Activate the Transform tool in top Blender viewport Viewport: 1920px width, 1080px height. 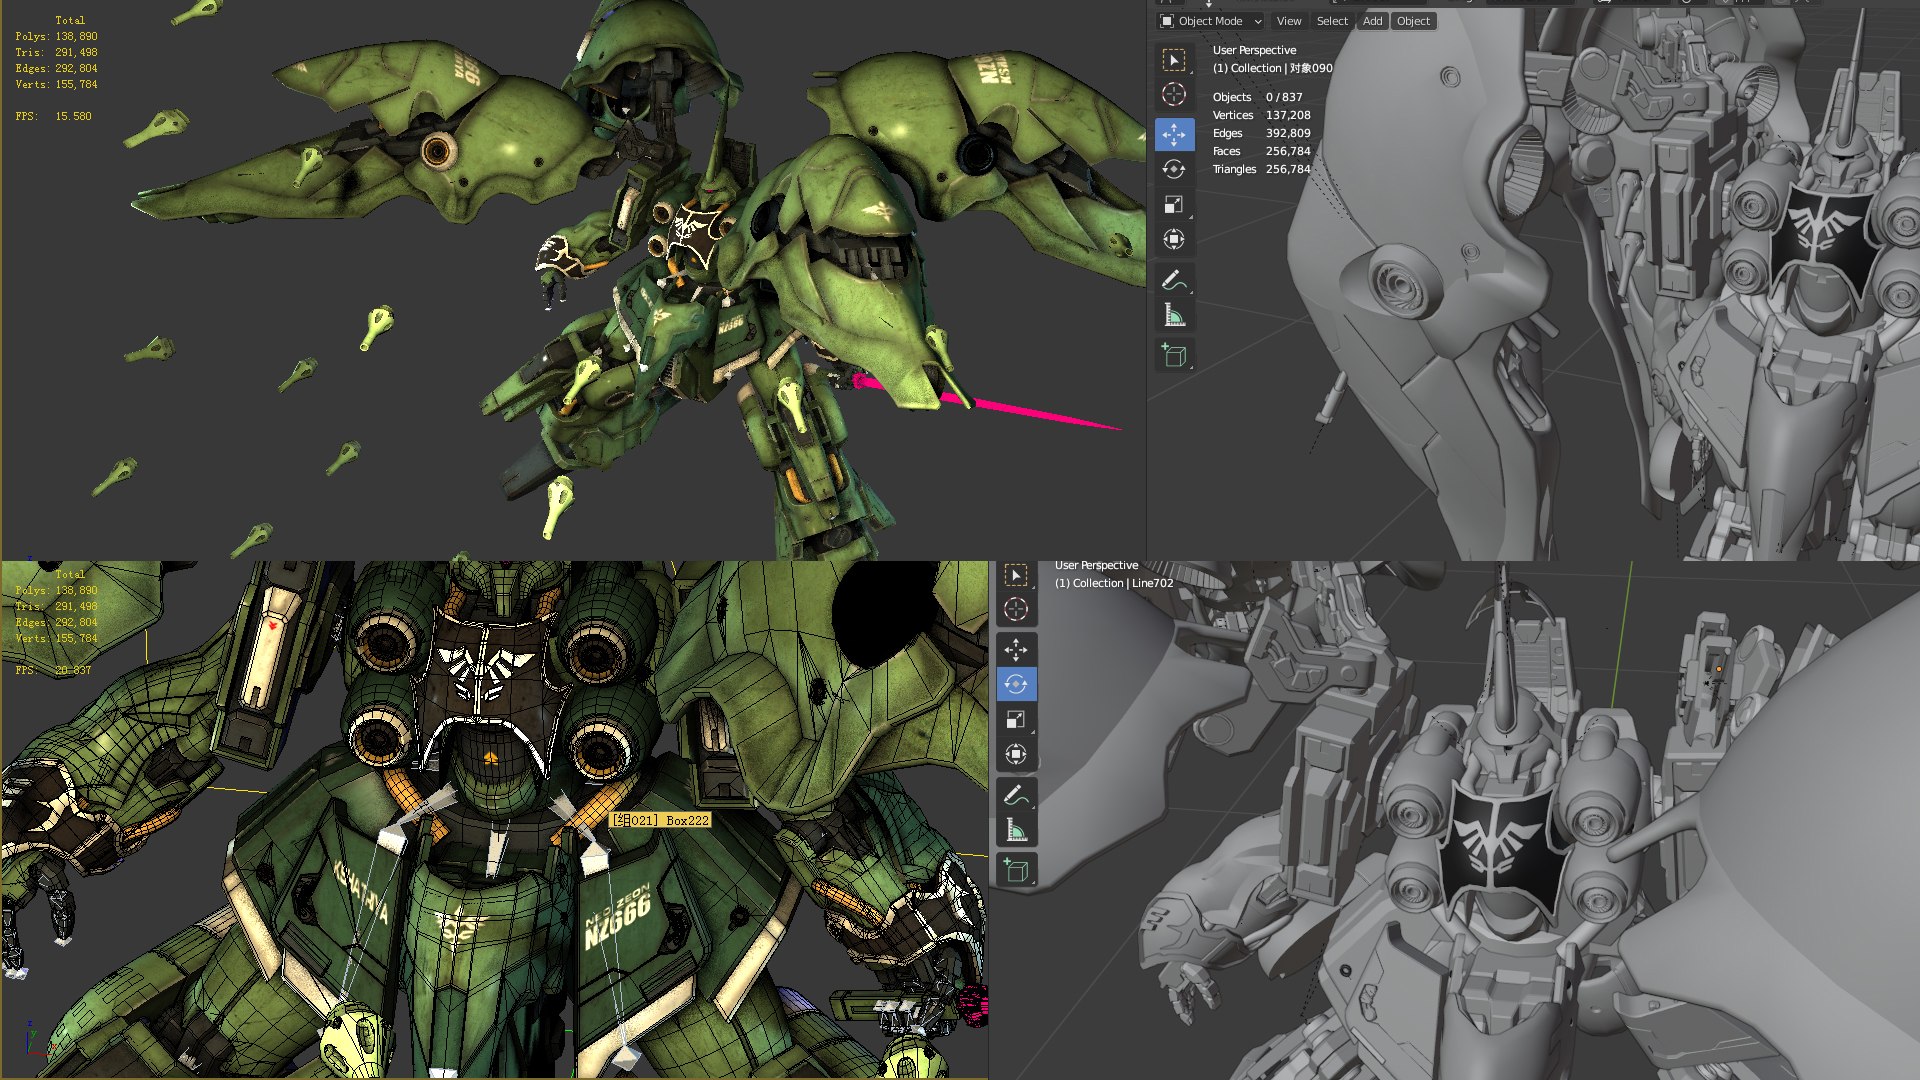click(1174, 239)
